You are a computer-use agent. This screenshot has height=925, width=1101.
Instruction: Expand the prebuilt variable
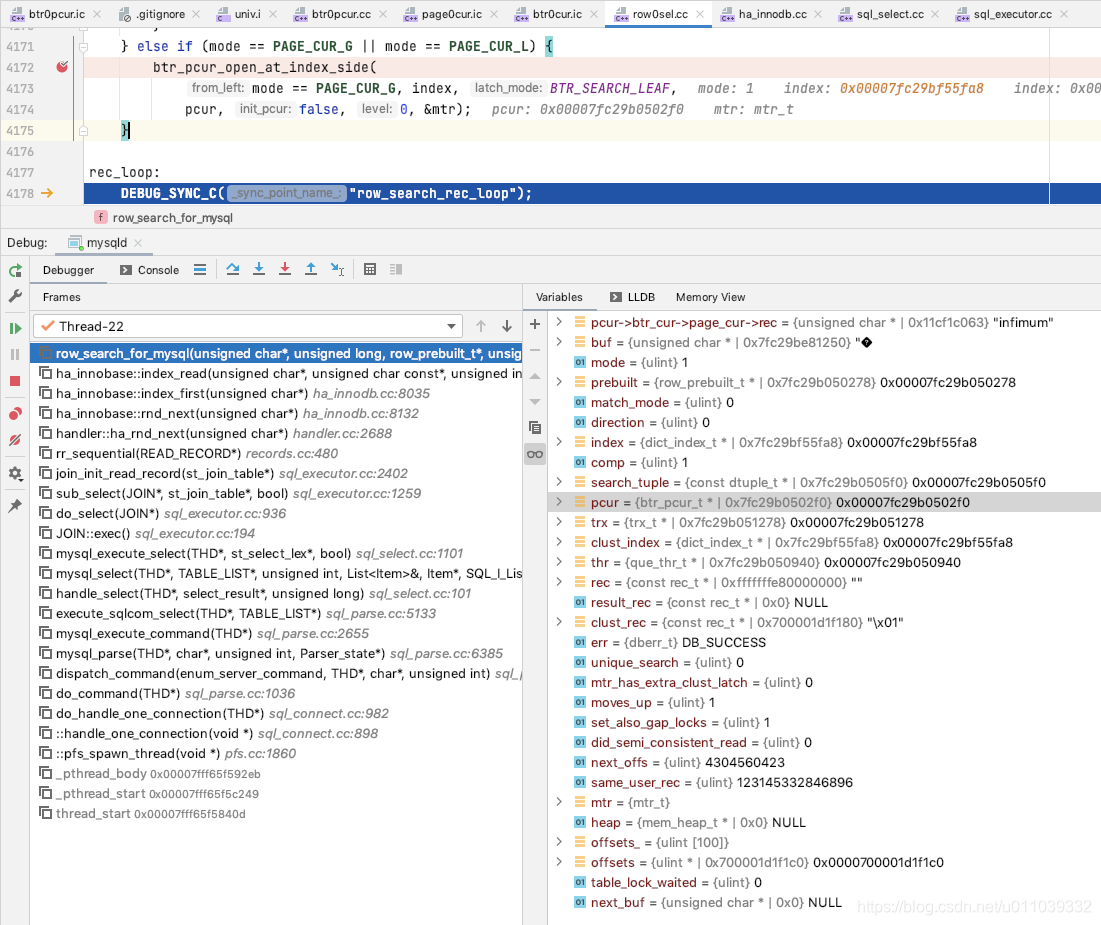coord(560,382)
